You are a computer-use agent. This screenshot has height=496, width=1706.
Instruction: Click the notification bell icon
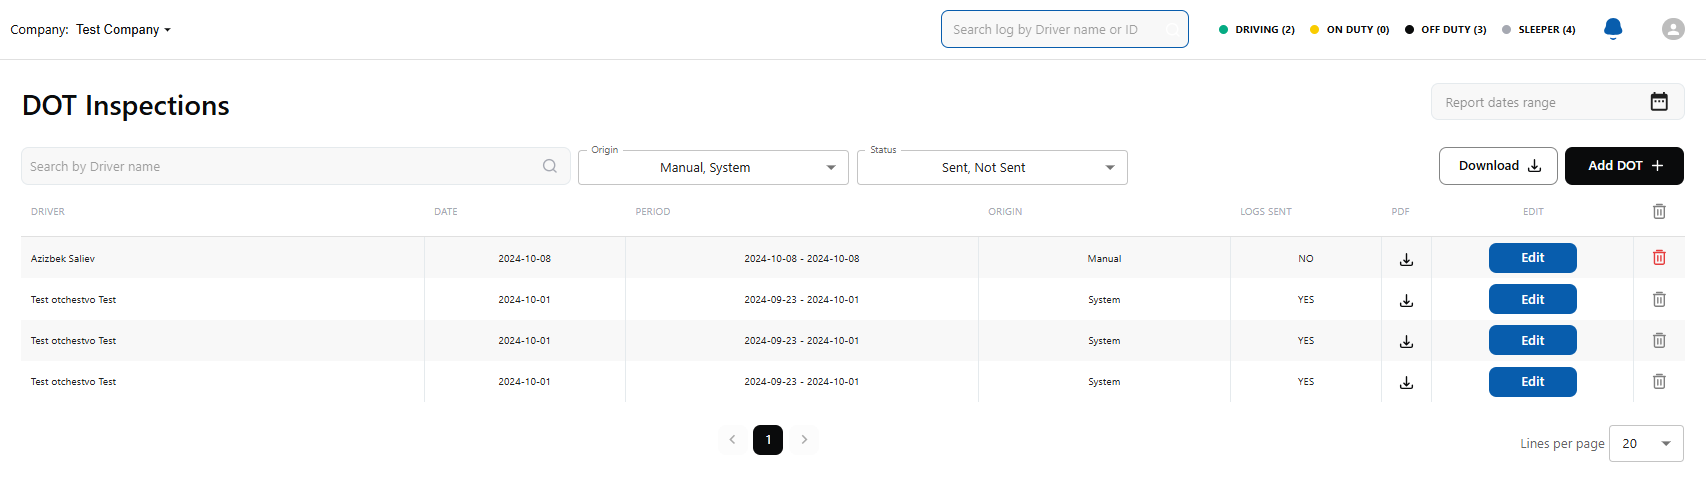click(x=1612, y=29)
